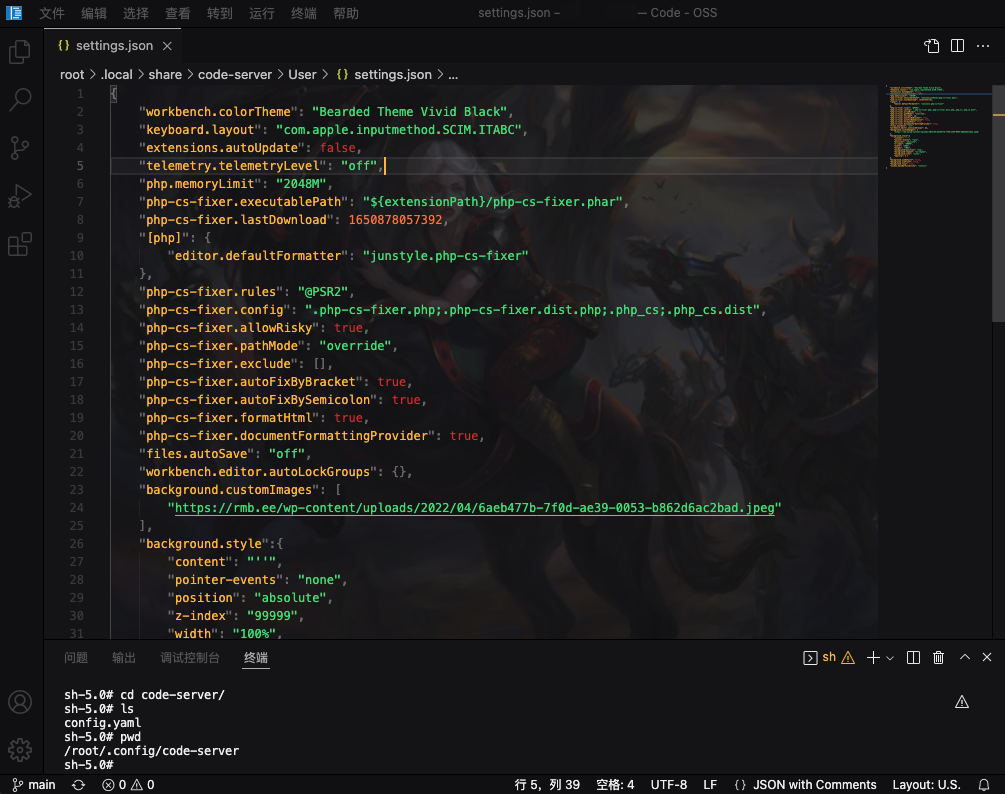Switch to the 输出 panel tab
This screenshot has width=1005, height=794.
(124, 657)
